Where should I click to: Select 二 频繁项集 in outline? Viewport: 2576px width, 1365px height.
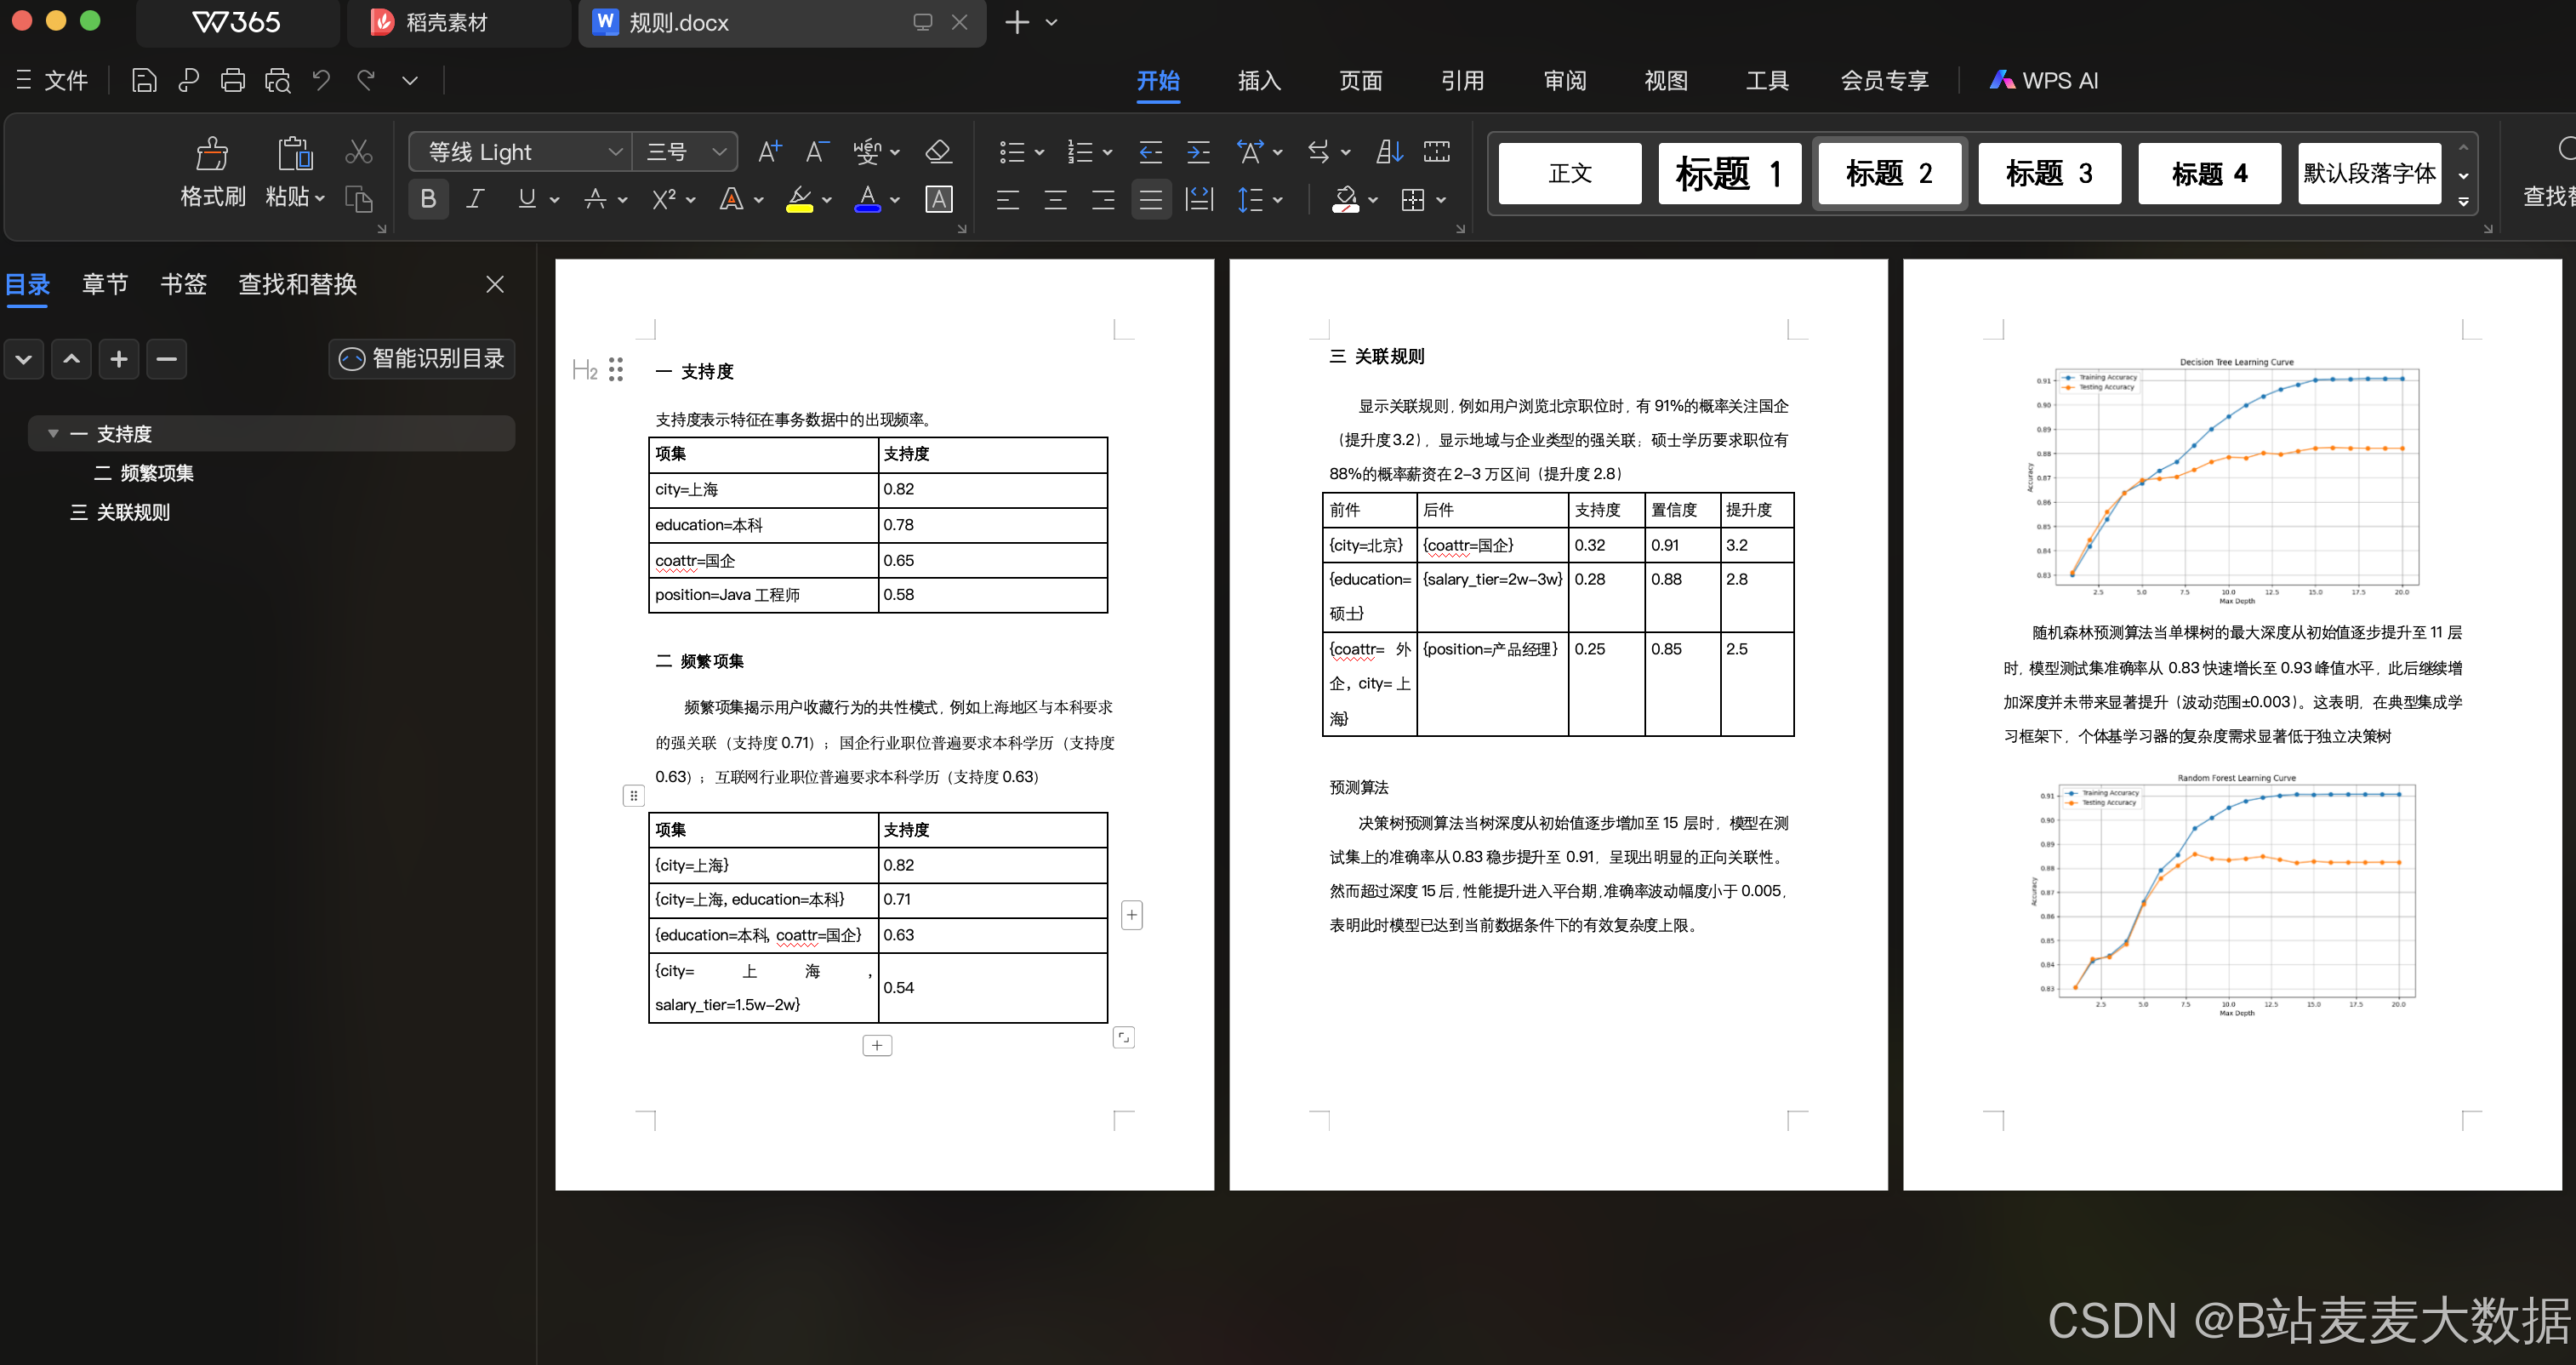pos(145,473)
